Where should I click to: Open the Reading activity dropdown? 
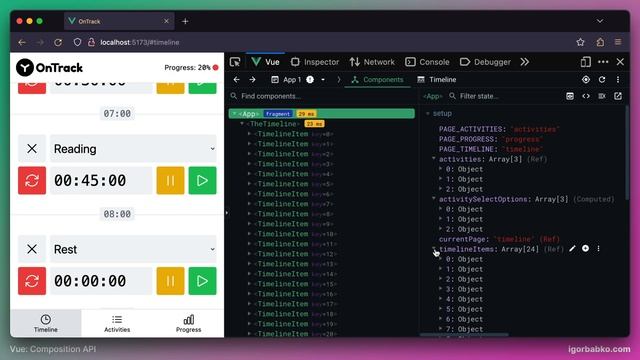coord(133,149)
